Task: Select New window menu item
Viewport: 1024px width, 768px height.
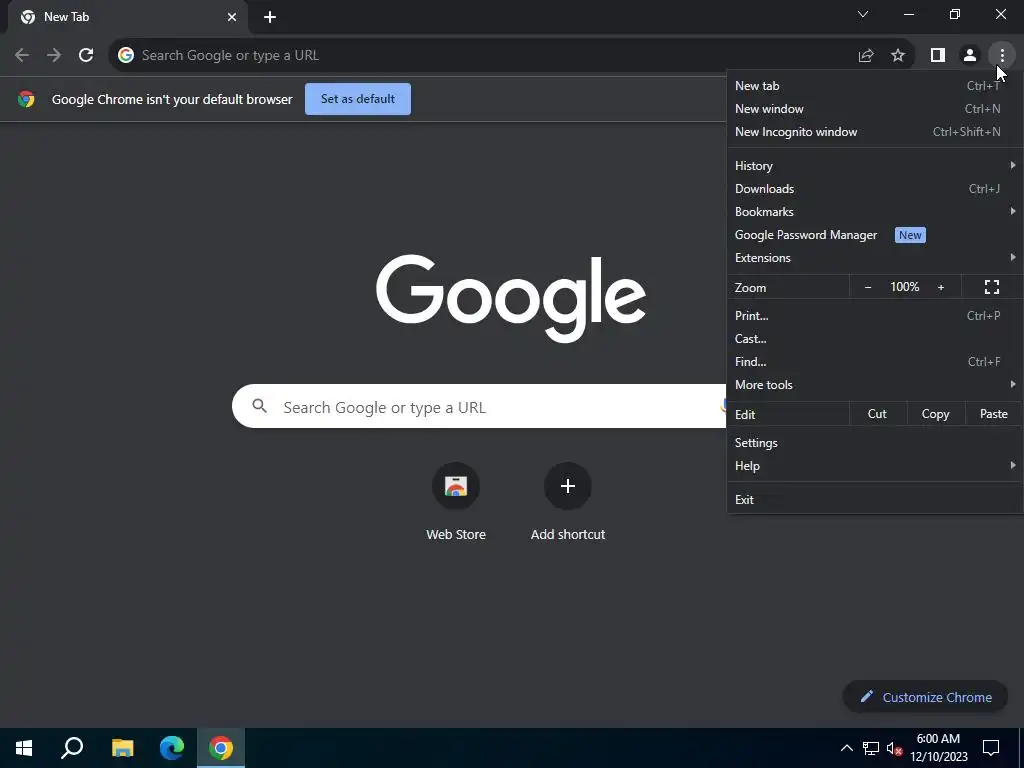Action: pyautogui.click(x=875, y=109)
